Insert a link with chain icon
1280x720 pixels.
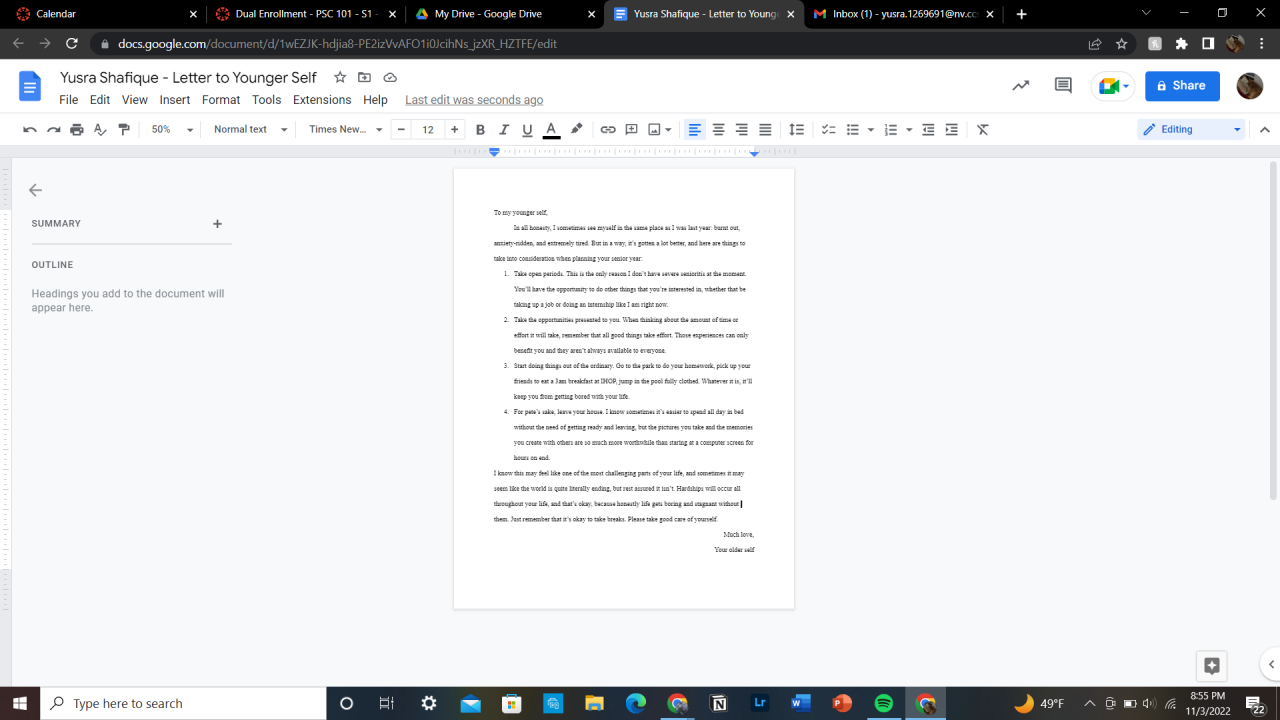608,129
